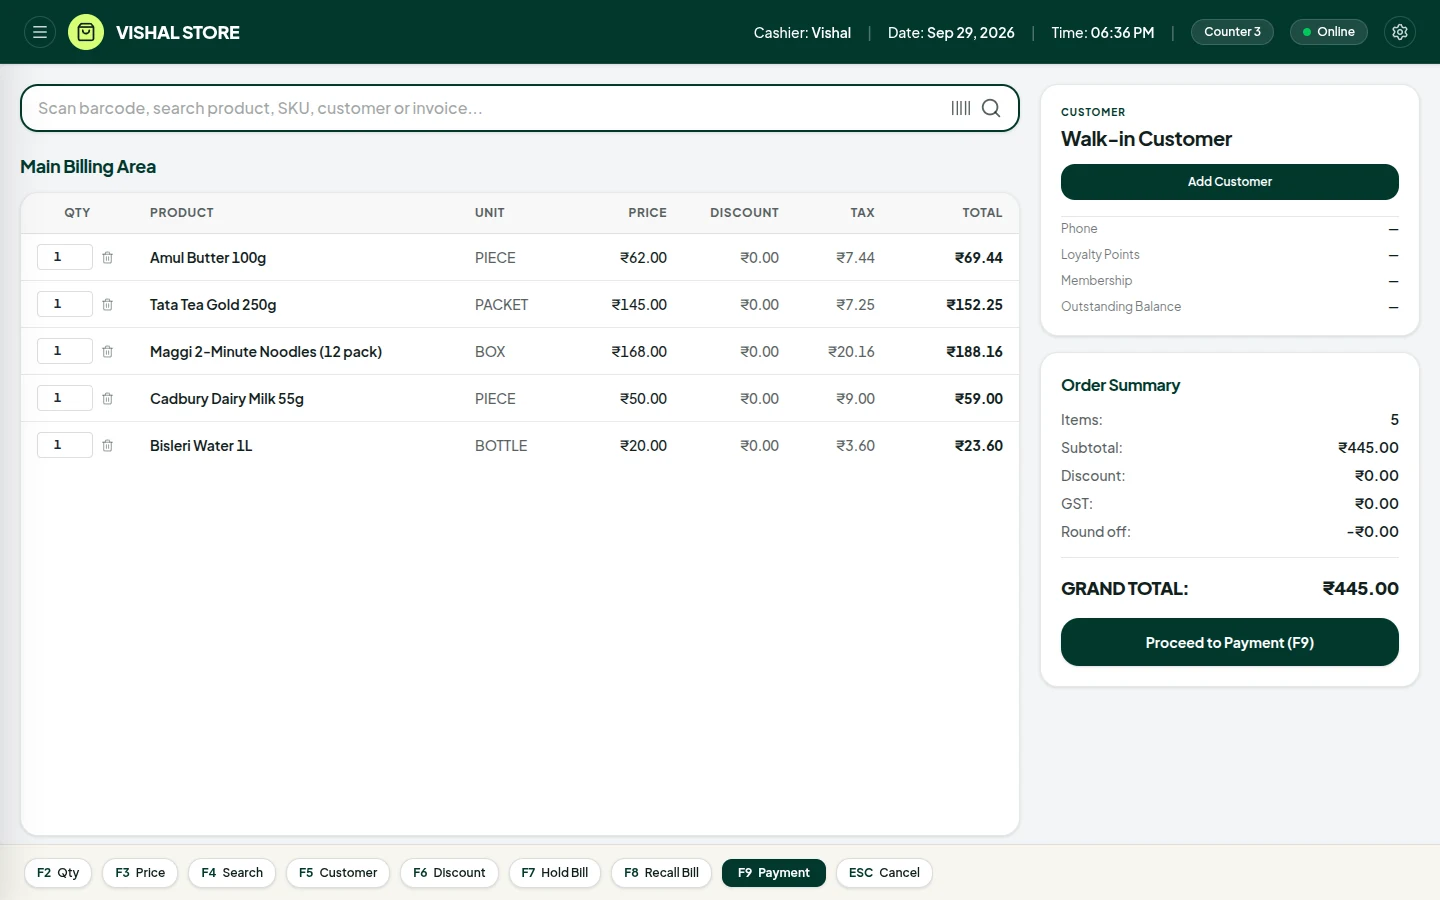
Task: Click the Counter 3 badge
Action: click(1232, 32)
